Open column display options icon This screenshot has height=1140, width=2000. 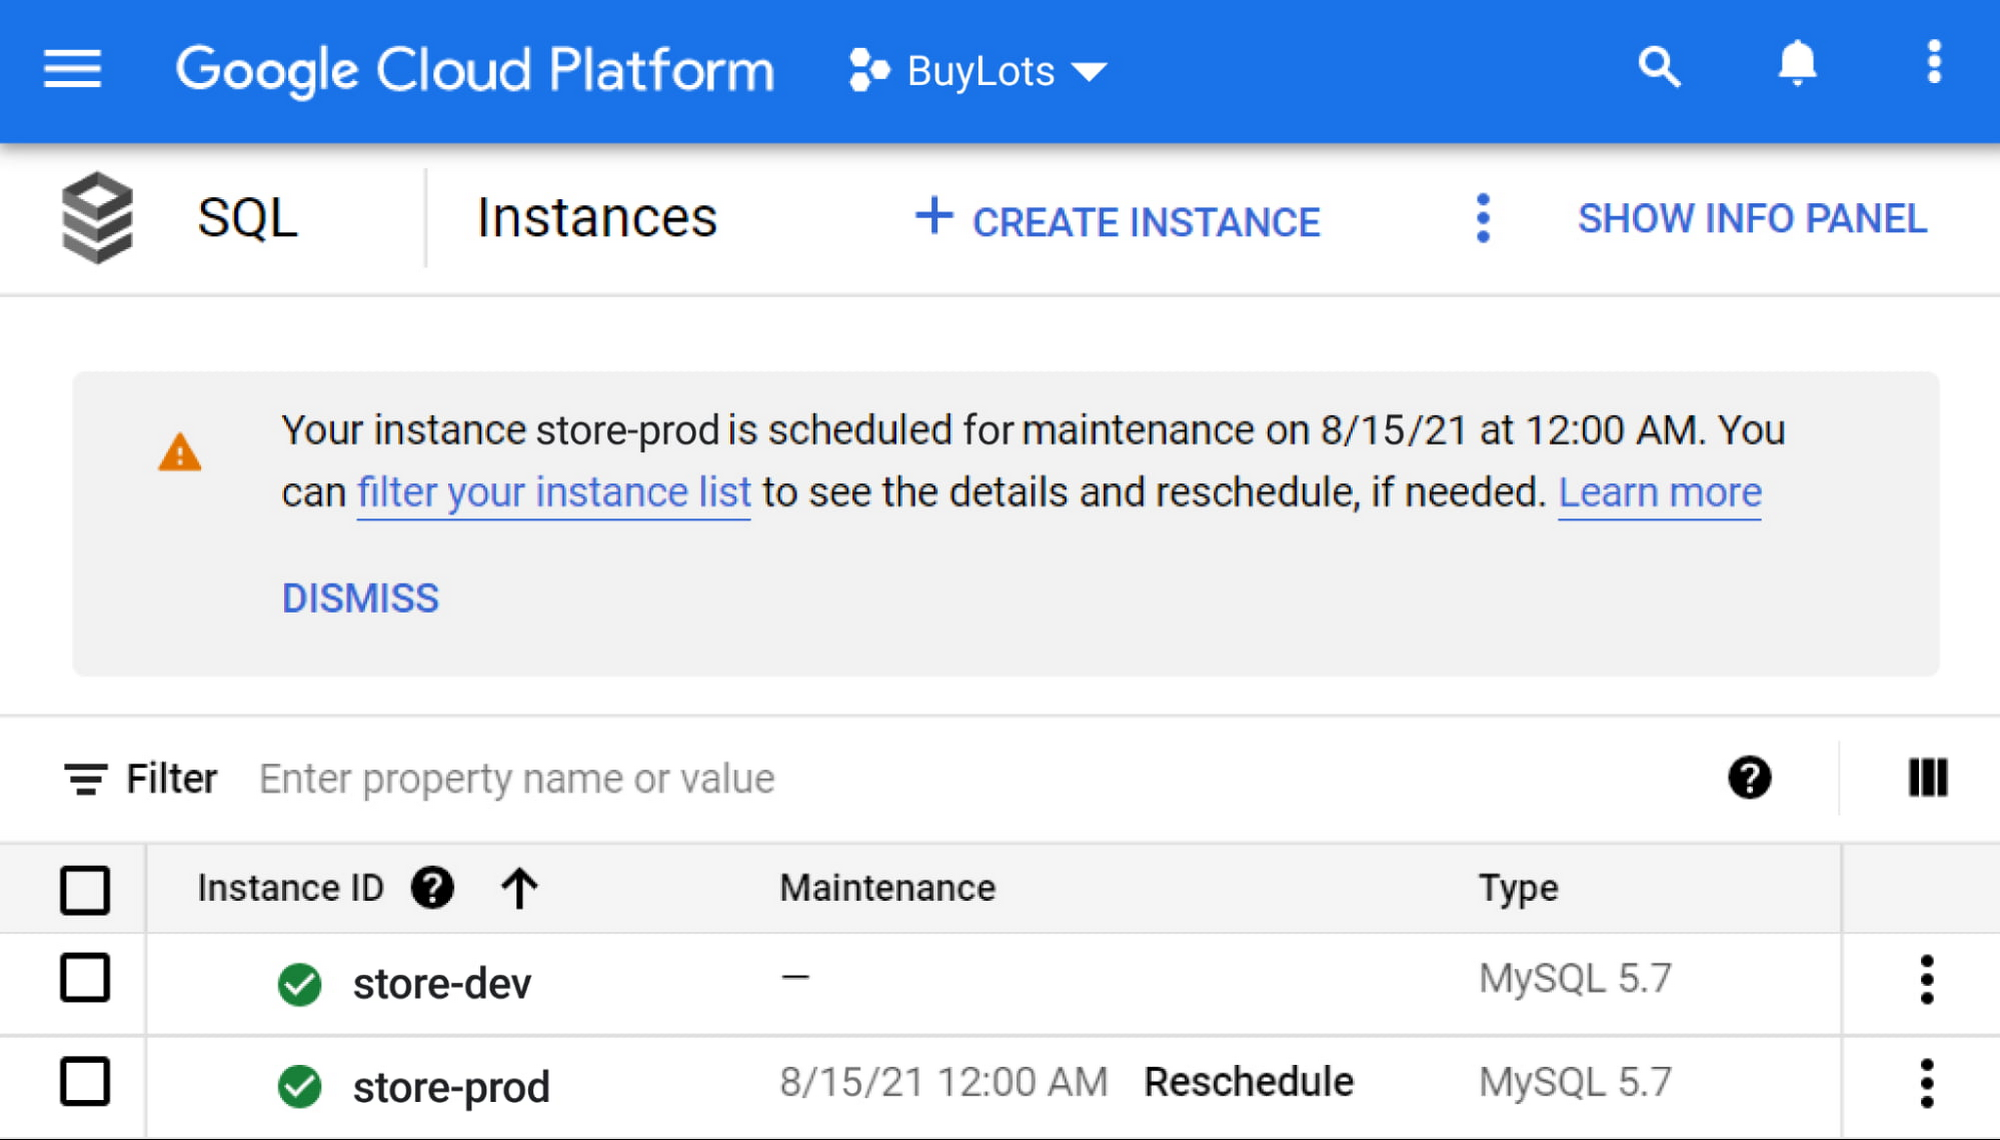pos(1927,778)
